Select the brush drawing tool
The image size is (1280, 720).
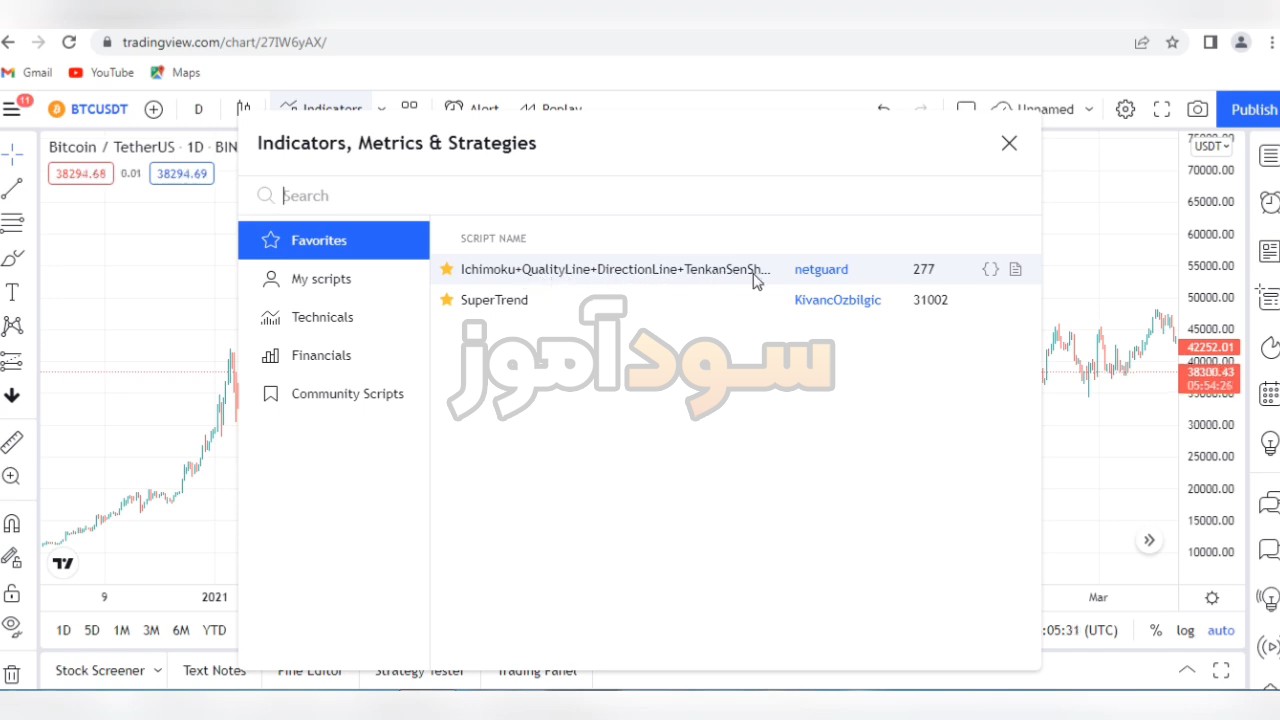point(12,258)
